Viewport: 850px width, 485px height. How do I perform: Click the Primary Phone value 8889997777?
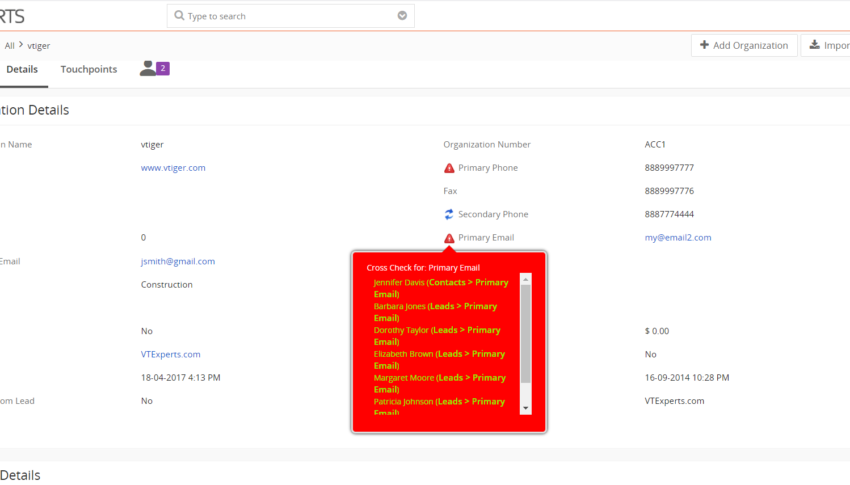coord(669,168)
